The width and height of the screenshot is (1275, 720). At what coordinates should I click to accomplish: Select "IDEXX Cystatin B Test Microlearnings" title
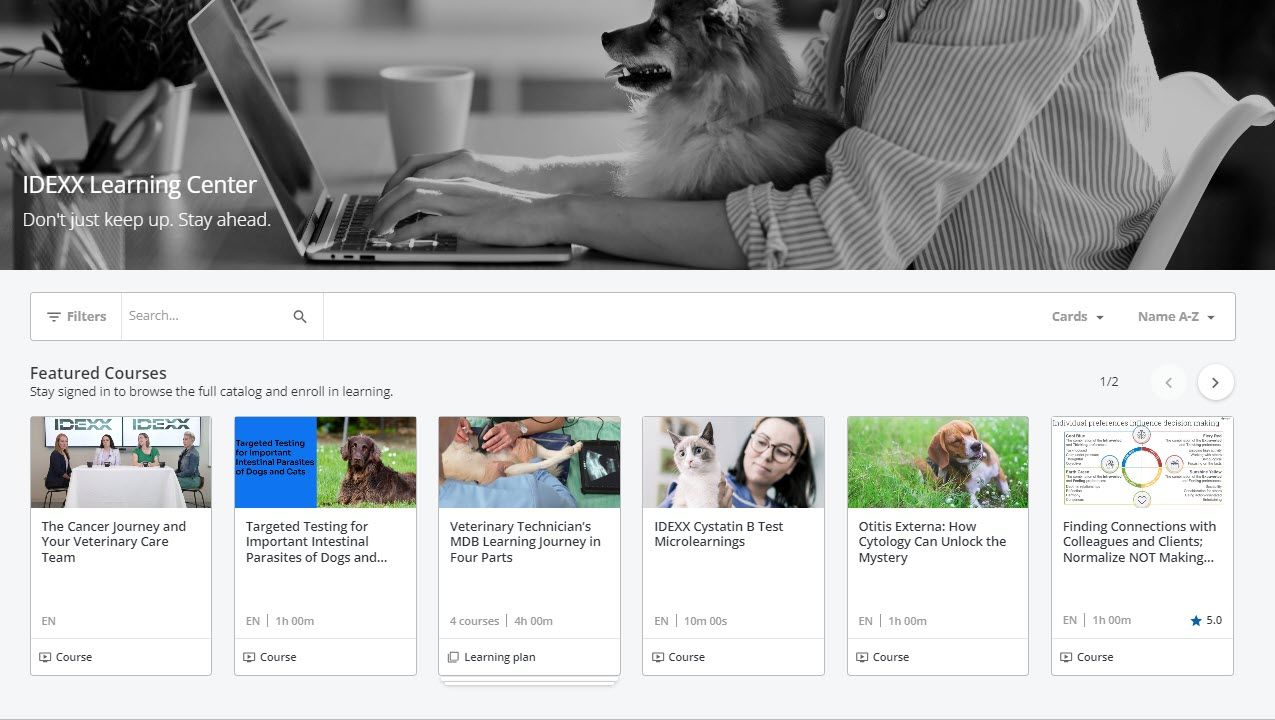[x=719, y=534]
